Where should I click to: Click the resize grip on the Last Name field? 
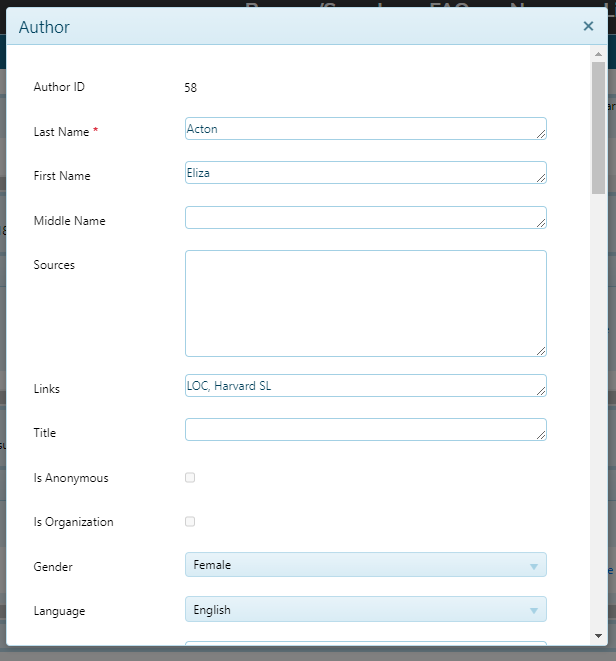(541, 134)
